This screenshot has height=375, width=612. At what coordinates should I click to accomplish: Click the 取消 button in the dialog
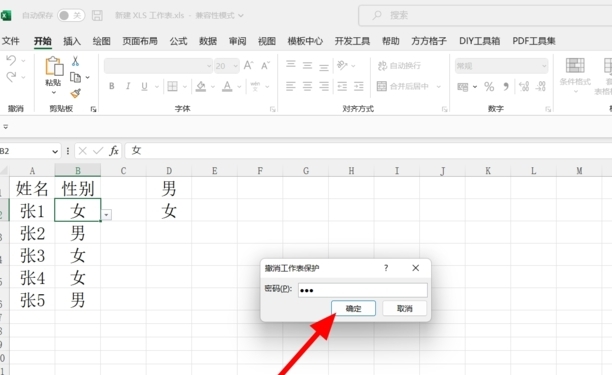pyautogui.click(x=404, y=308)
